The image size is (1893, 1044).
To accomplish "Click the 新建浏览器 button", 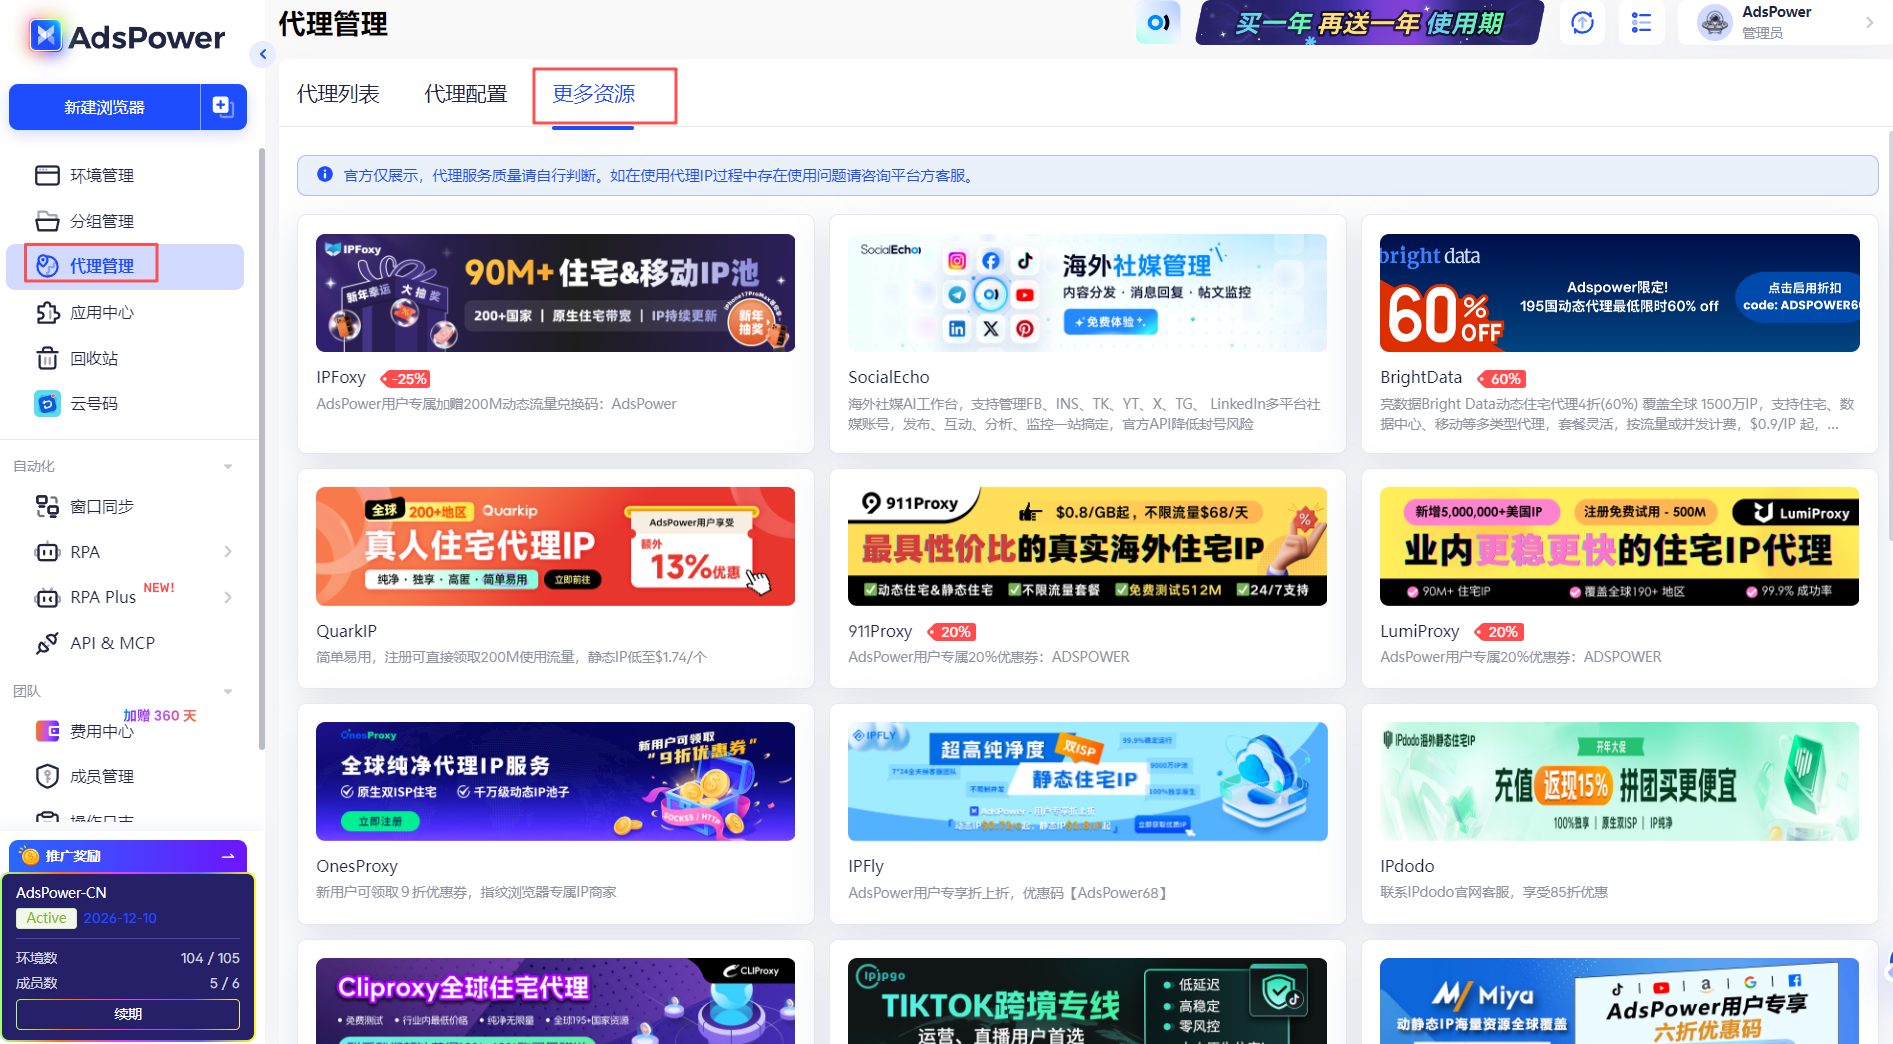I will pyautogui.click(x=104, y=107).
